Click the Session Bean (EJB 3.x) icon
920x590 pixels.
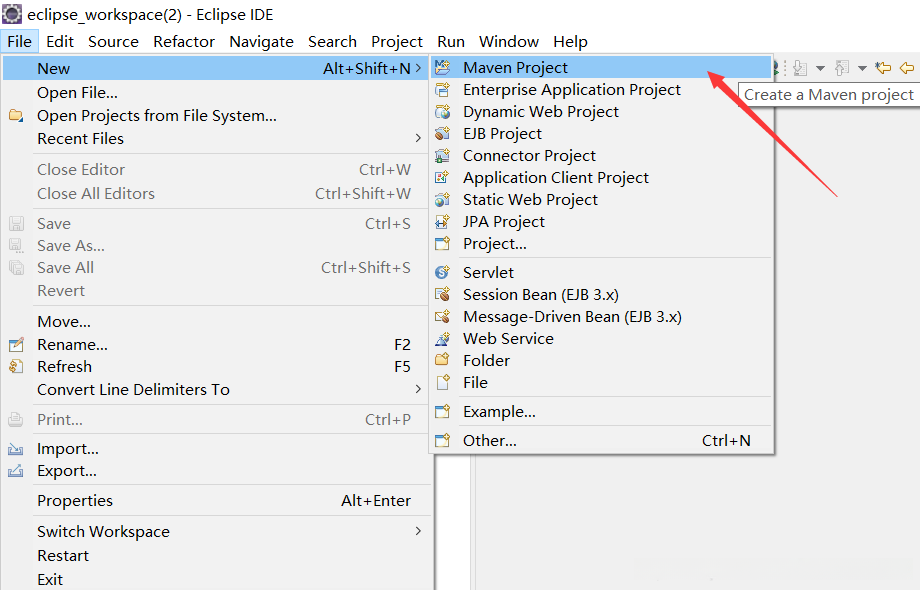coord(443,294)
